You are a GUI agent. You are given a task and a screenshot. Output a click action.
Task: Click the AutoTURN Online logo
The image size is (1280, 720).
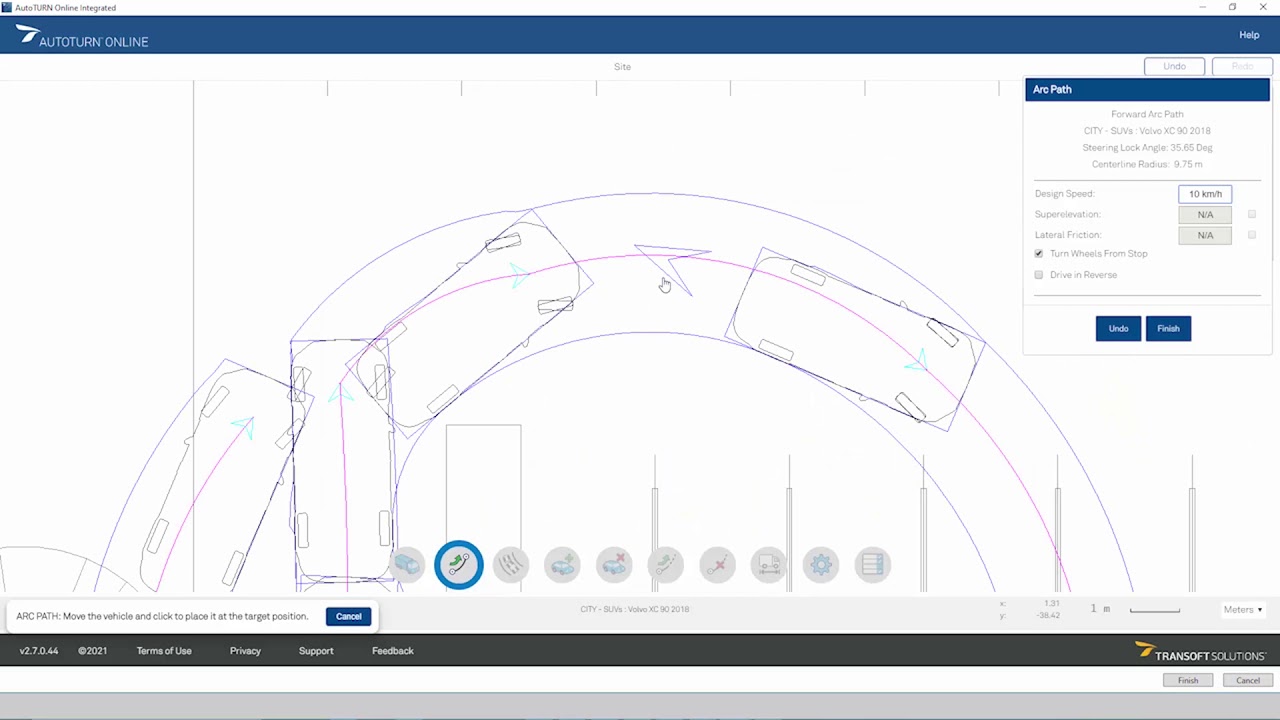82,37
